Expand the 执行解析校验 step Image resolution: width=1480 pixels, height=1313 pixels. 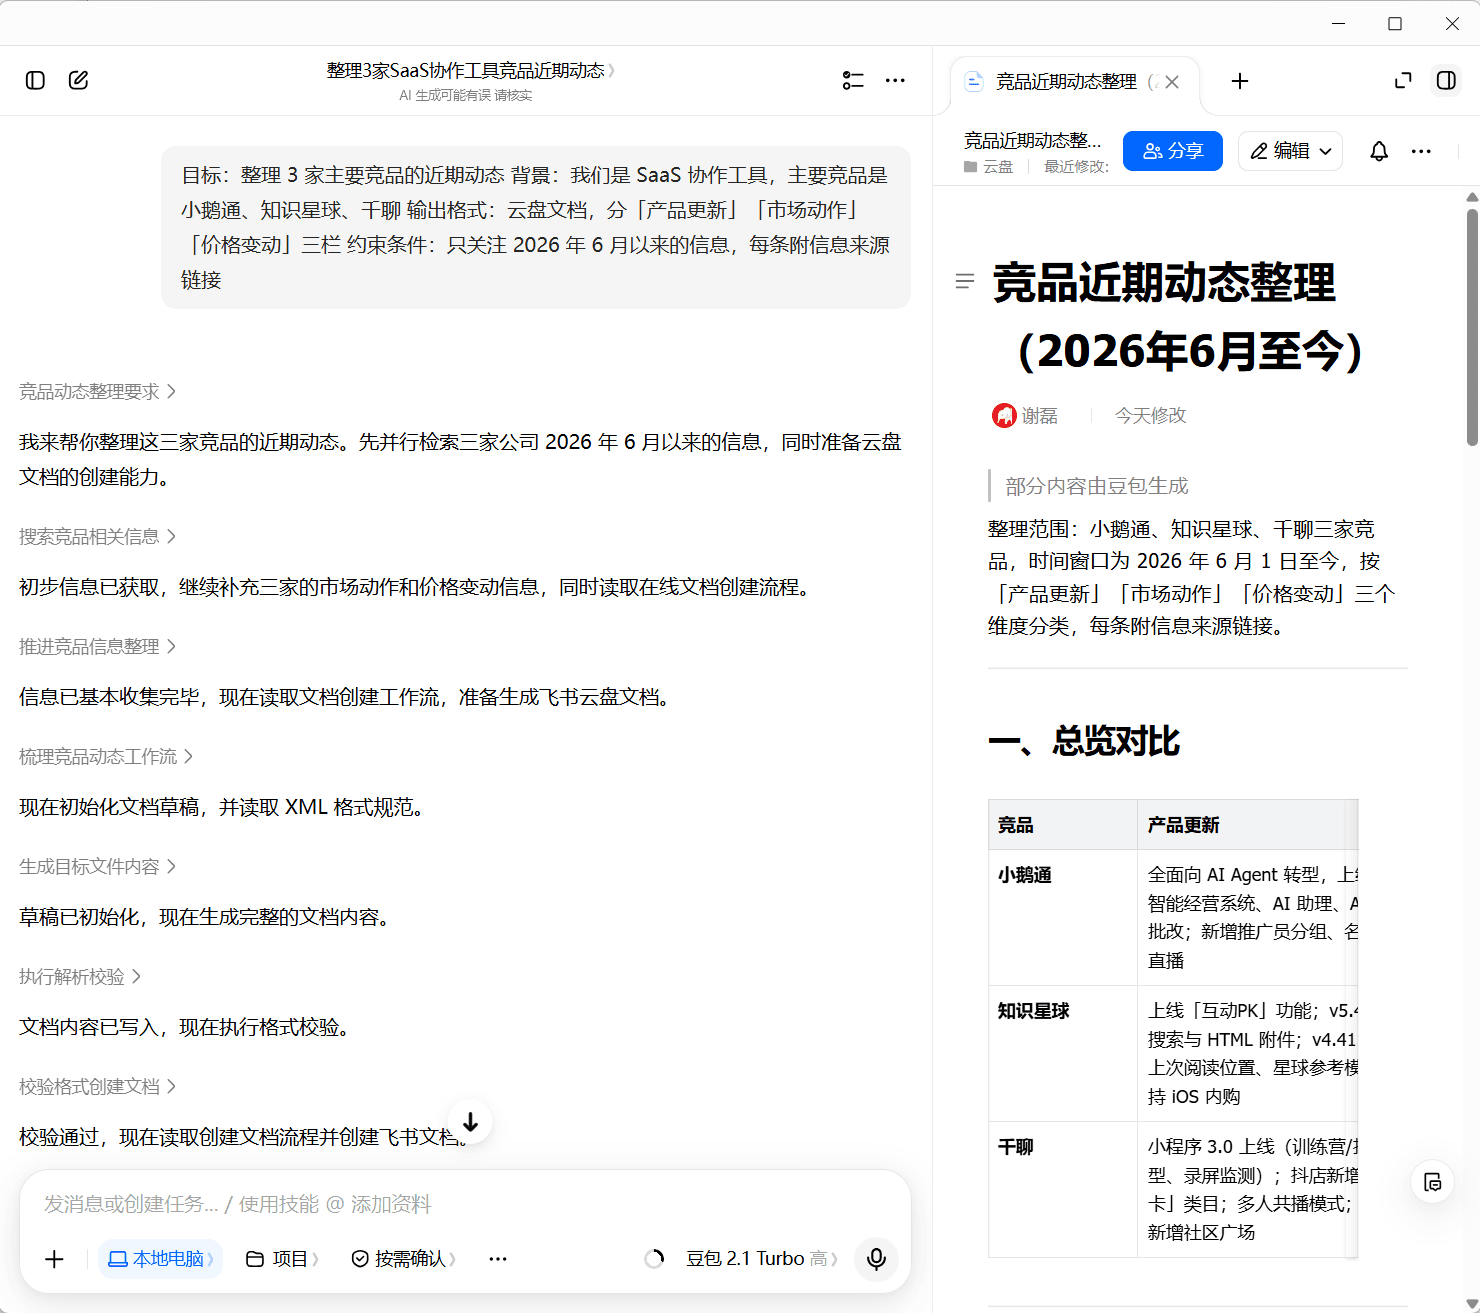pyautogui.click(x=80, y=977)
